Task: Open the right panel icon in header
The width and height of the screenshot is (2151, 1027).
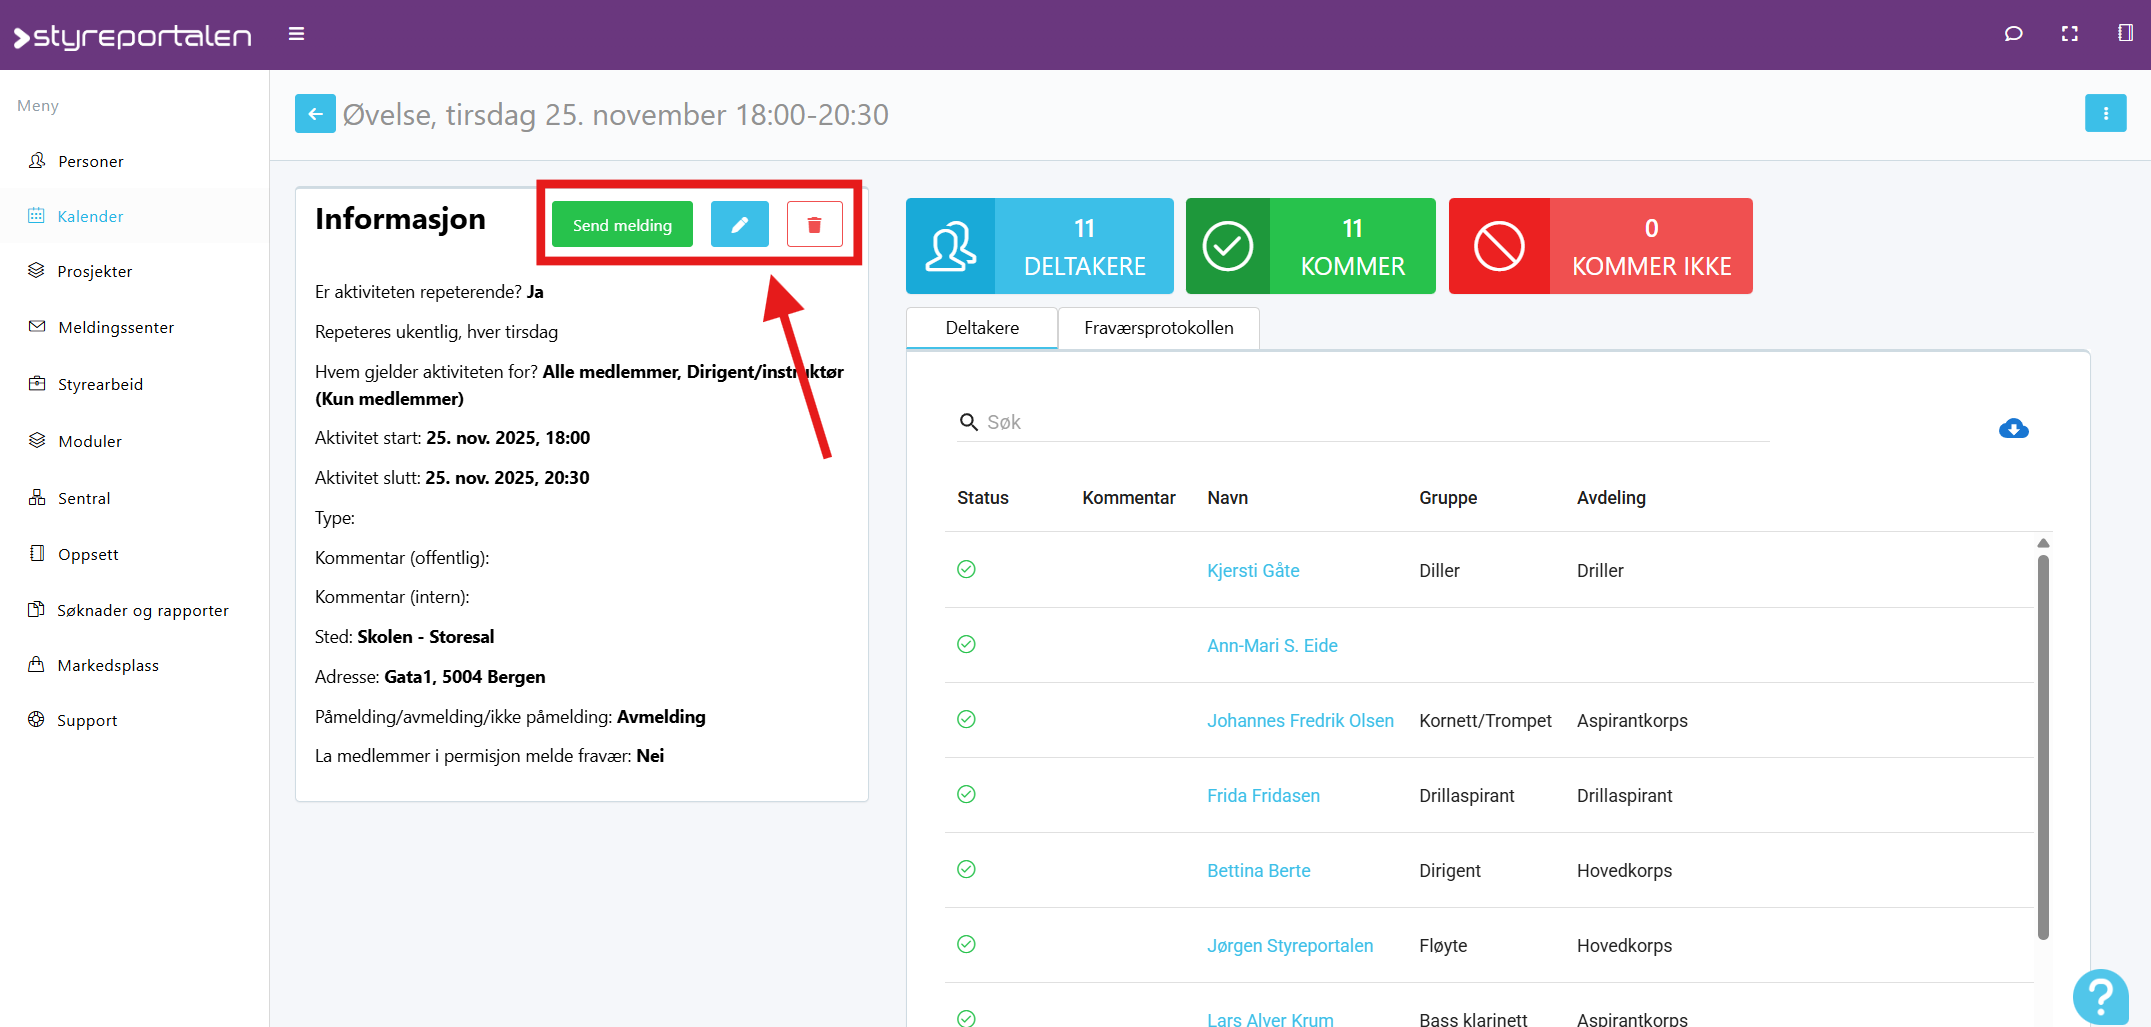Action: pos(2125,34)
